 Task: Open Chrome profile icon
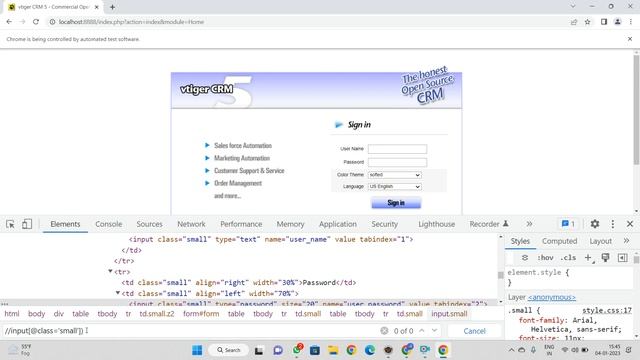(618, 22)
